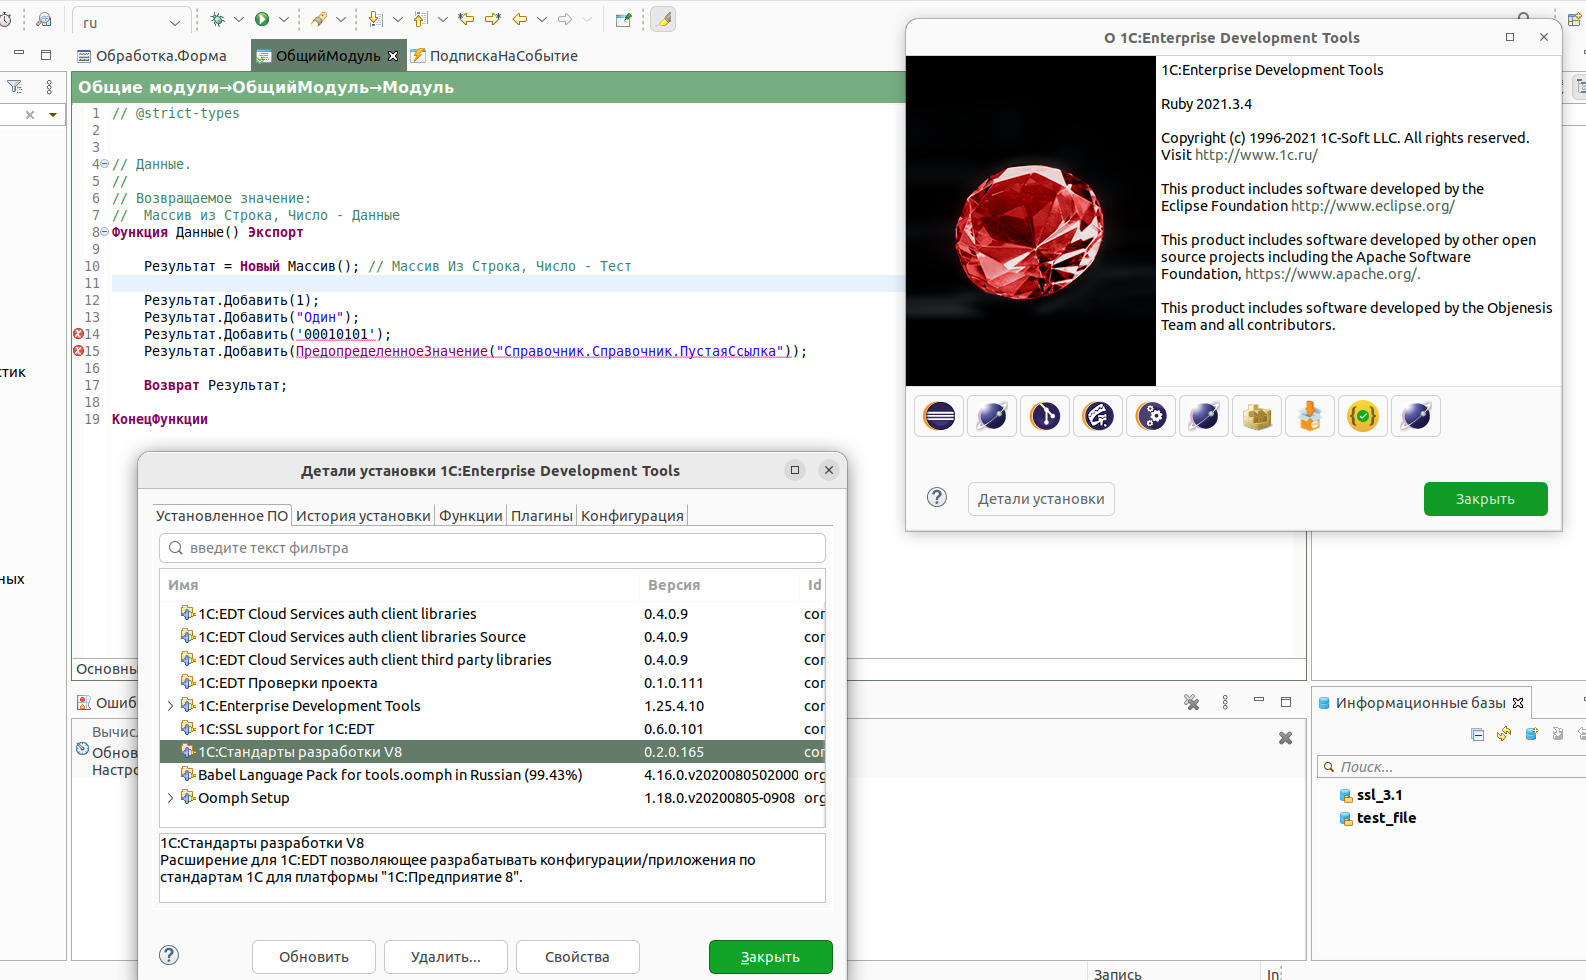Screen dimensions: 1586x980
Task: Switch to the ПодпискаНаСобытие editor tab
Action: 494,56
